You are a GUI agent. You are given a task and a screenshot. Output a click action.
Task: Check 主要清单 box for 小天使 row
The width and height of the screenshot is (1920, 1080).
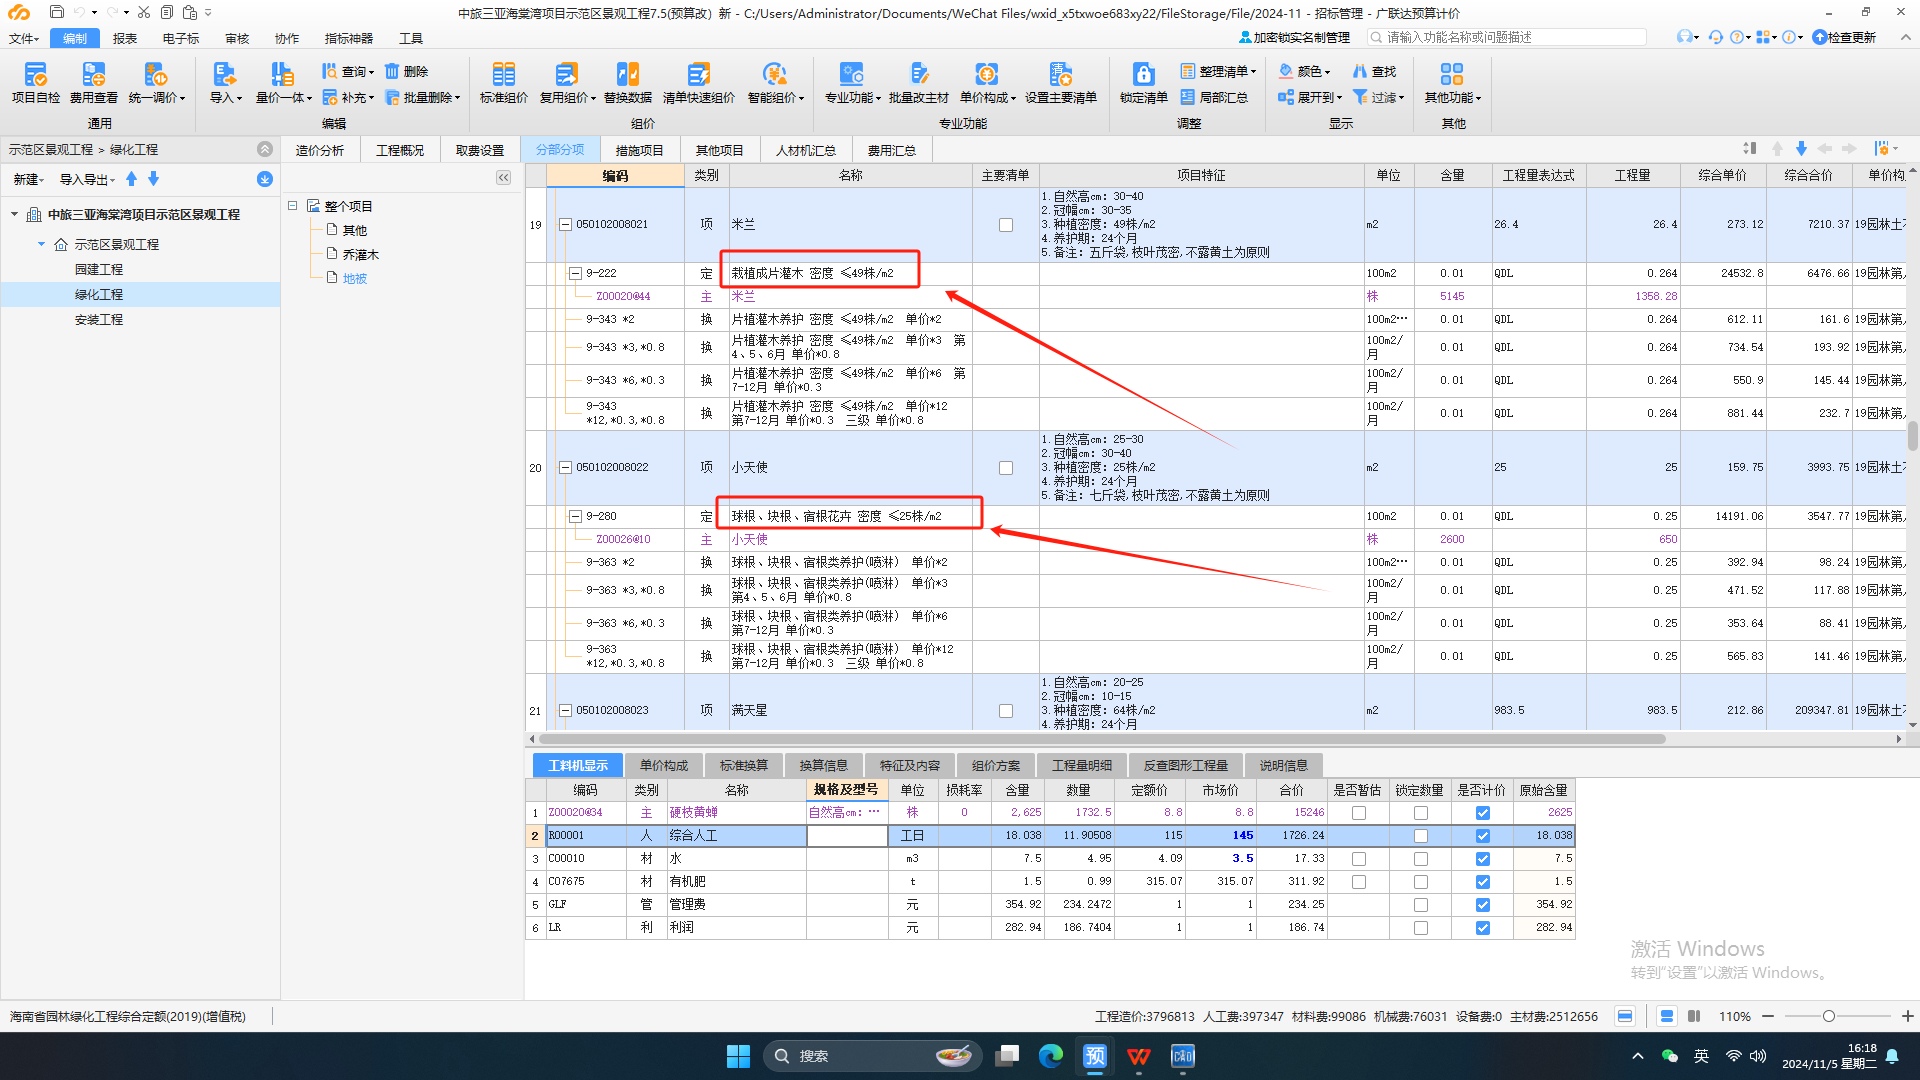[1006, 468]
